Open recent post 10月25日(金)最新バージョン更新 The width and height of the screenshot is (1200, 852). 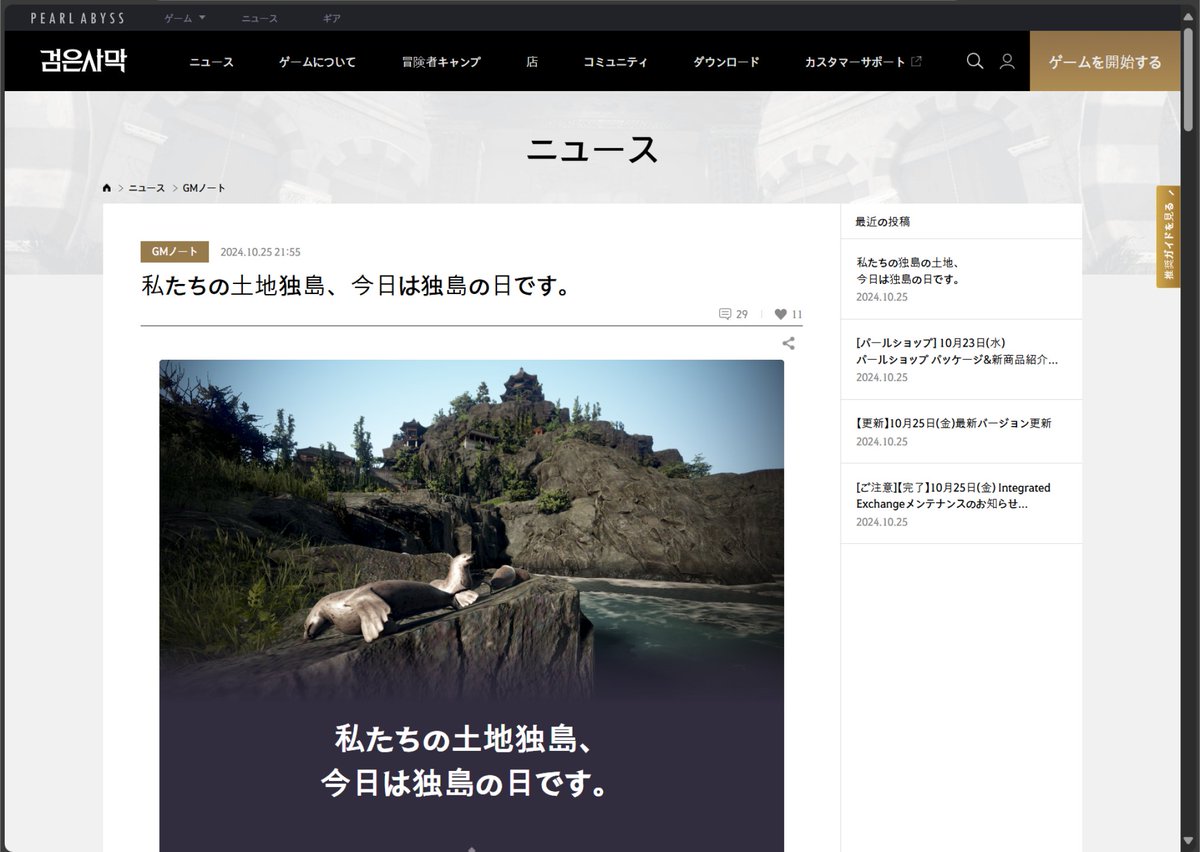[961, 431]
